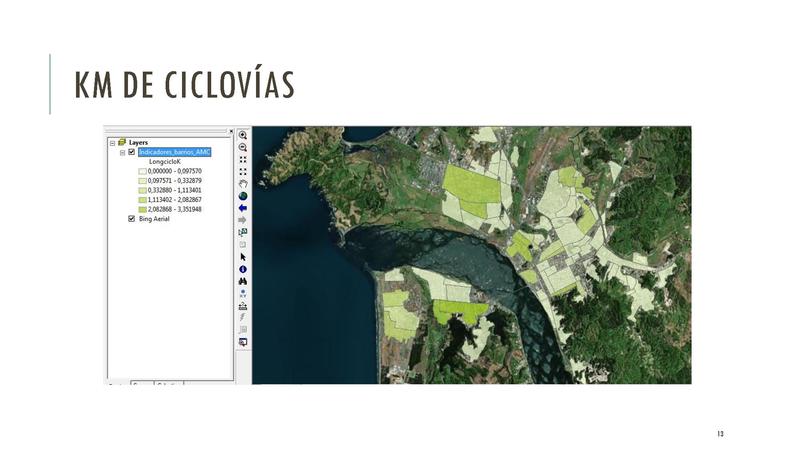Click the 0,000000 - 0,097570 symbol swatch
The width and height of the screenshot is (800, 450).
click(x=142, y=171)
